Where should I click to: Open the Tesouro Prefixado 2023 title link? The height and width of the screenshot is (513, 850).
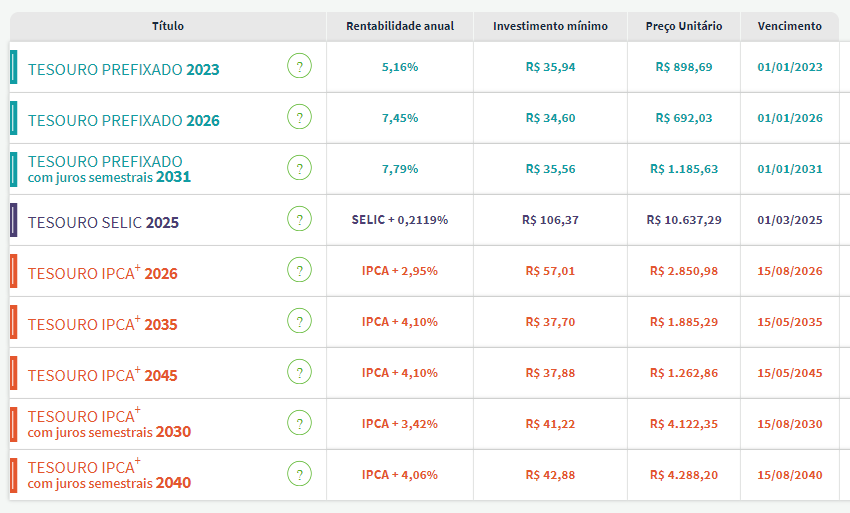click(x=123, y=70)
